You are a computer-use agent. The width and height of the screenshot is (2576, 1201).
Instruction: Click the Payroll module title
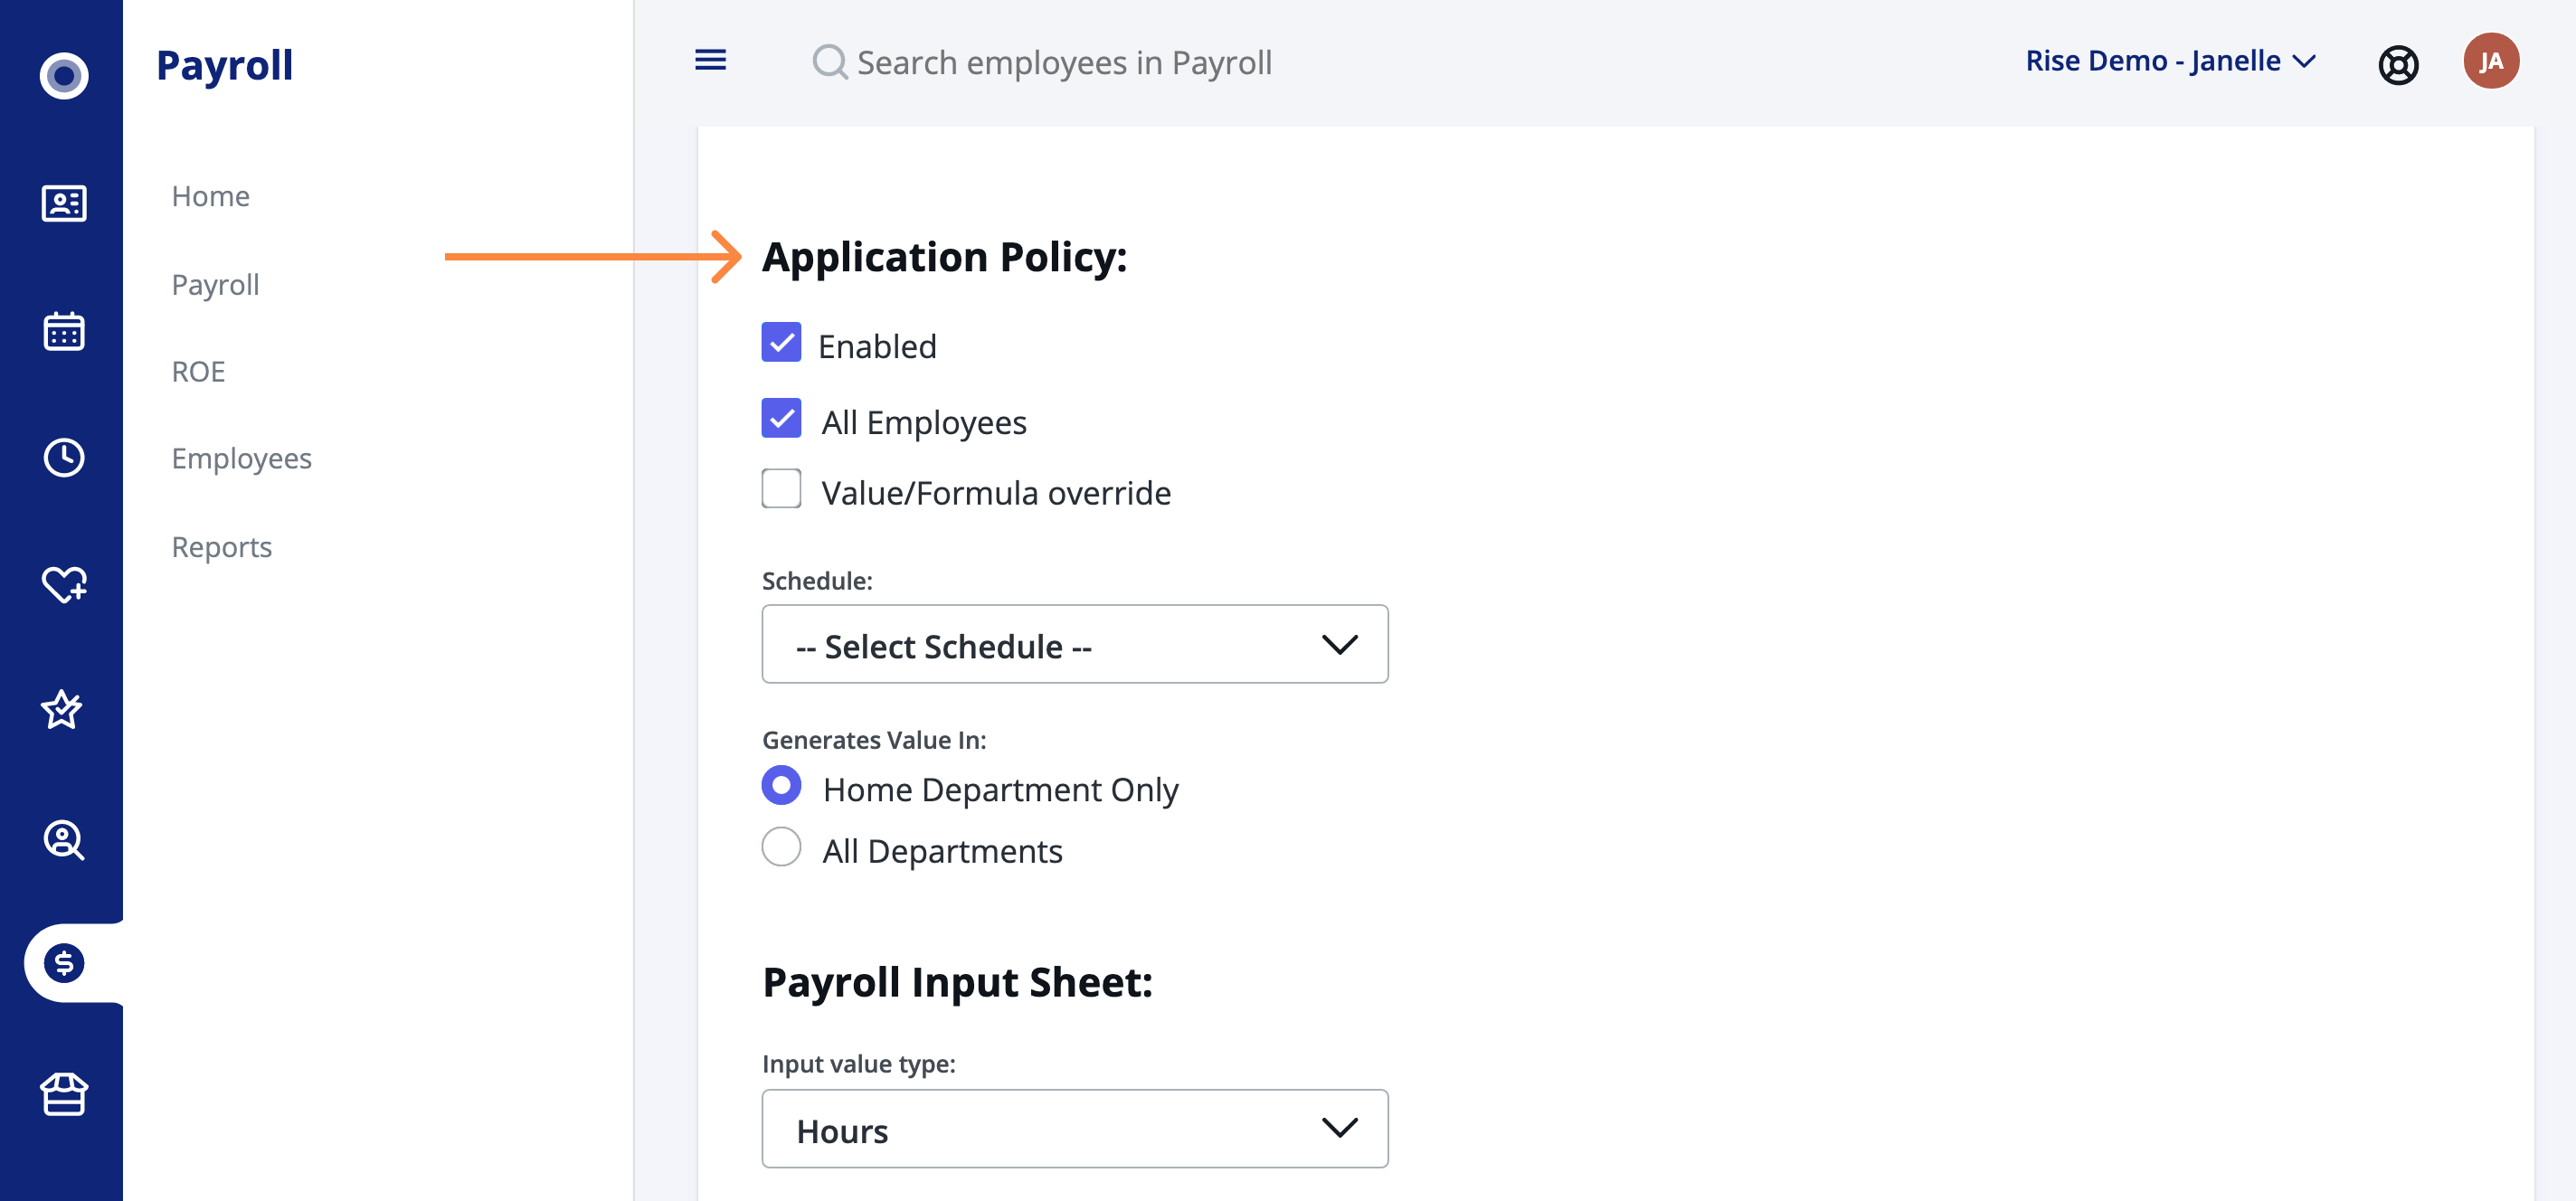[224, 65]
